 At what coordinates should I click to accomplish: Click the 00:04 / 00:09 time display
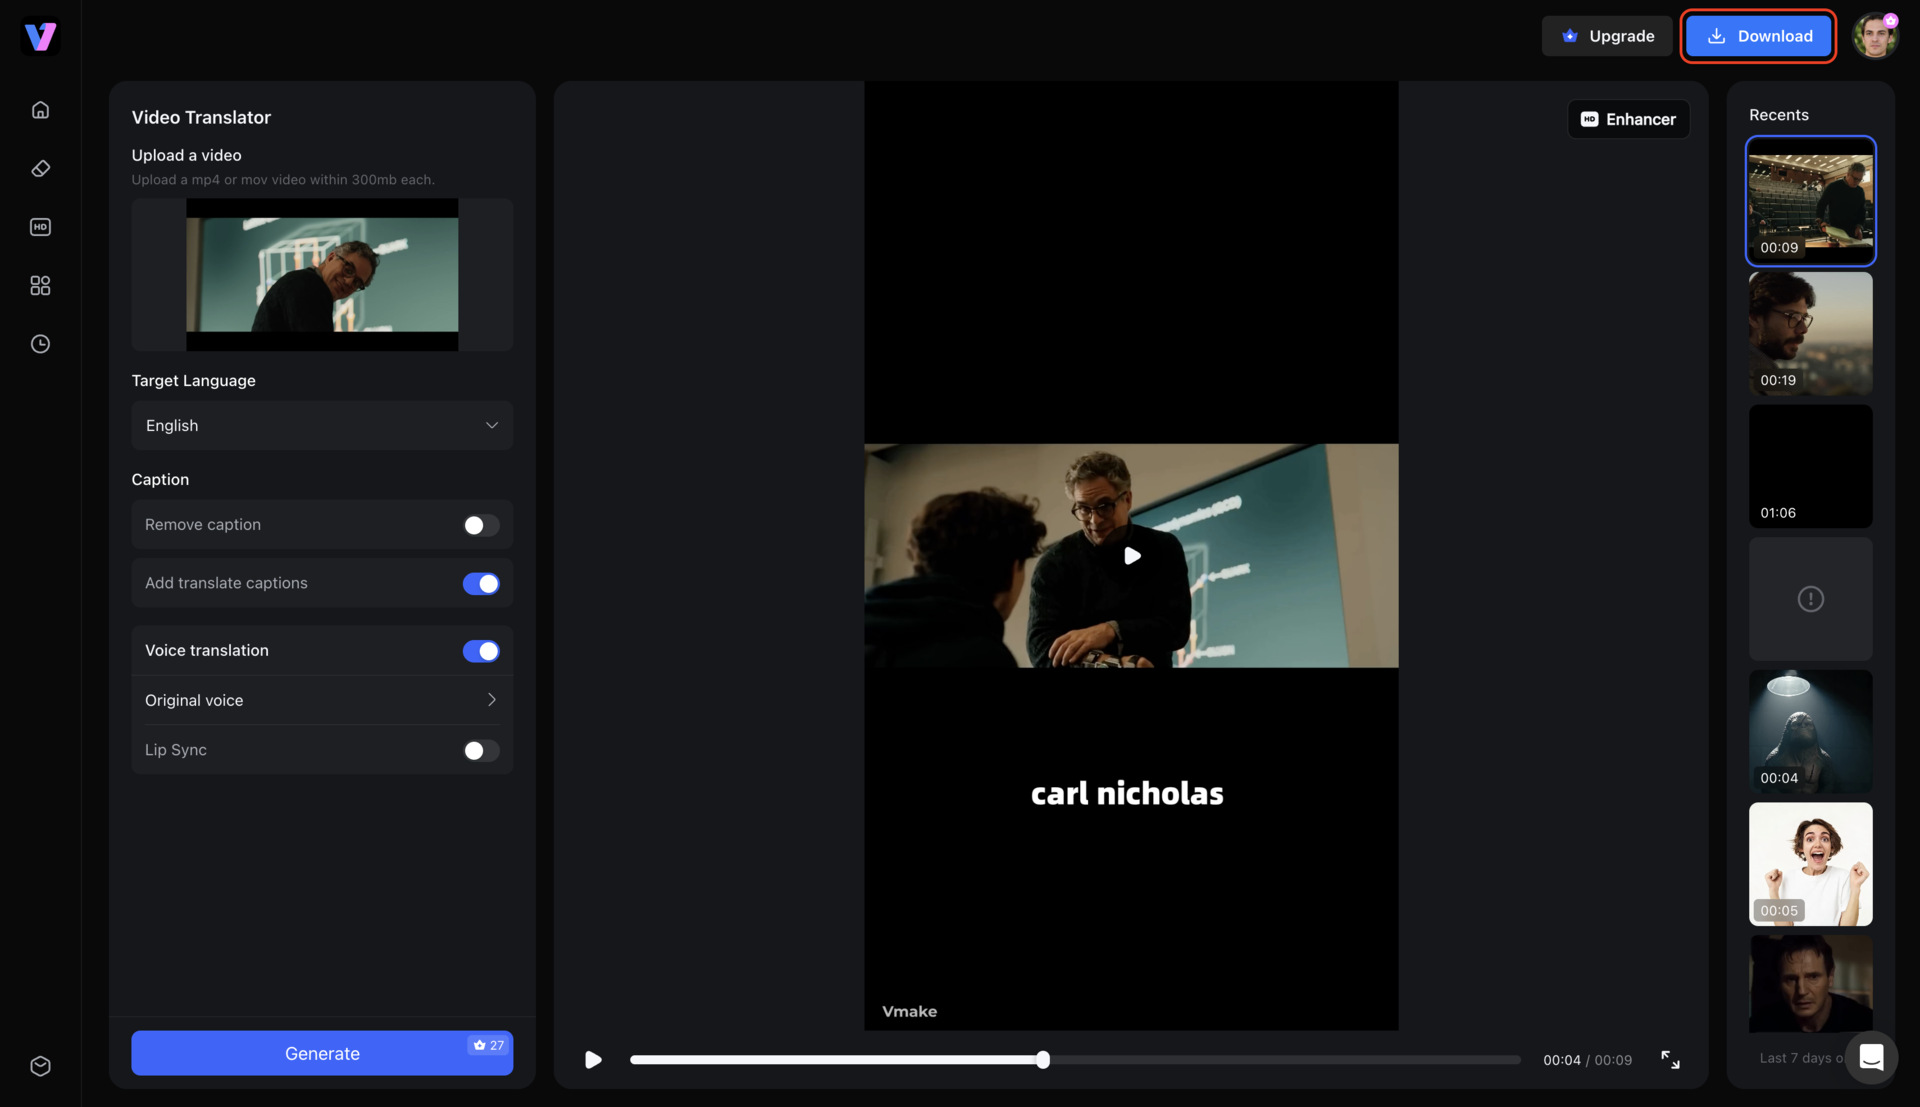point(1587,1060)
